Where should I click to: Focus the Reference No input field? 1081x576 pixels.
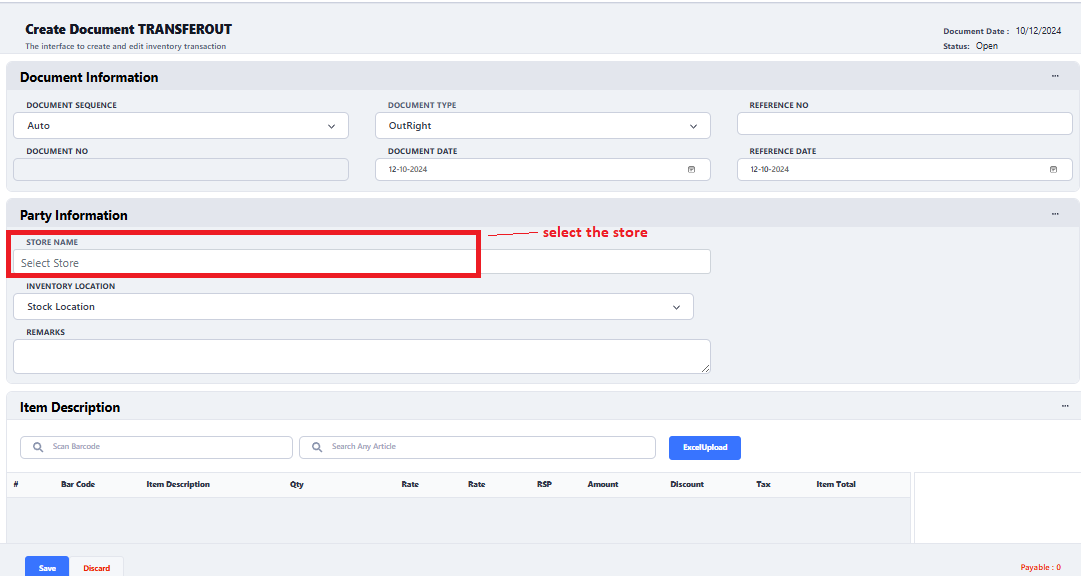(x=904, y=124)
